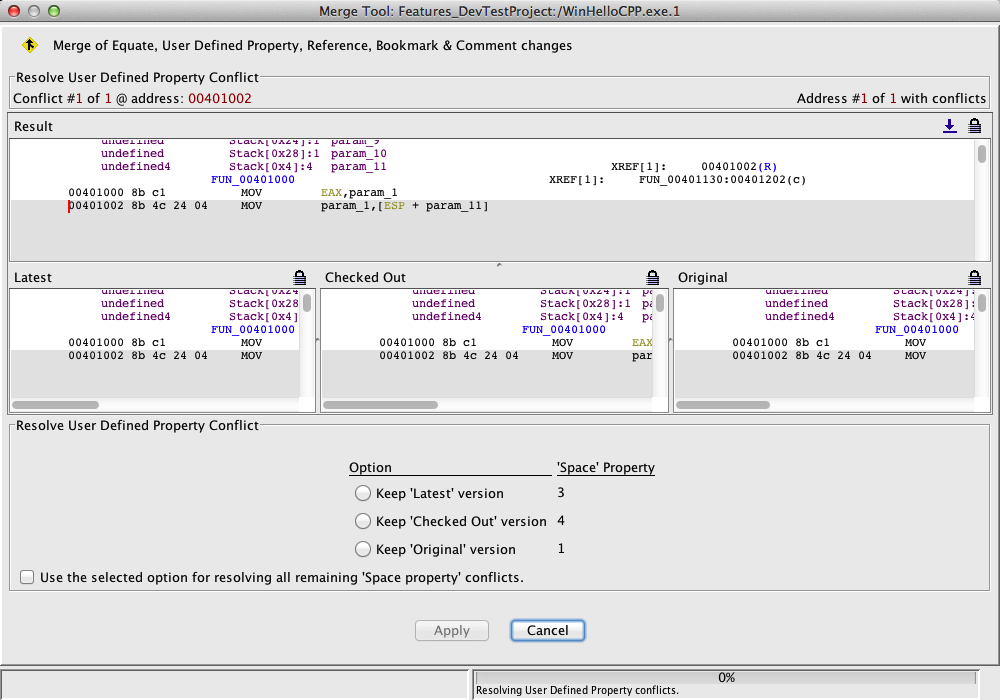Enable use selected option for remaining conflicts
The width and height of the screenshot is (1000, 700).
[x=27, y=577]
